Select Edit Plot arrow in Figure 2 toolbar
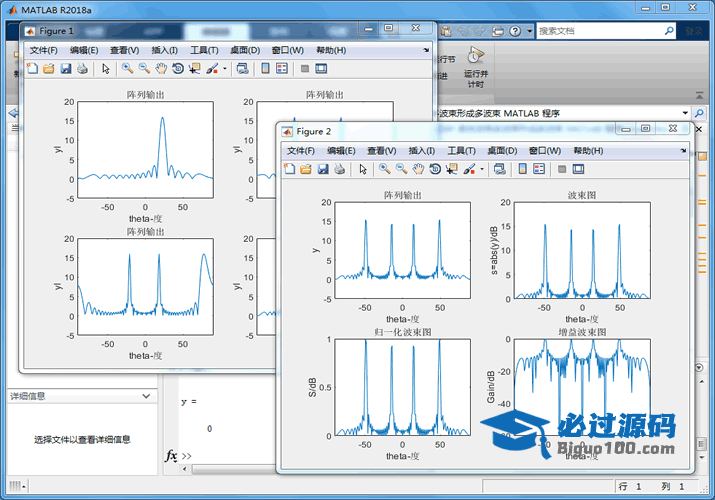 tap(363, 169)
